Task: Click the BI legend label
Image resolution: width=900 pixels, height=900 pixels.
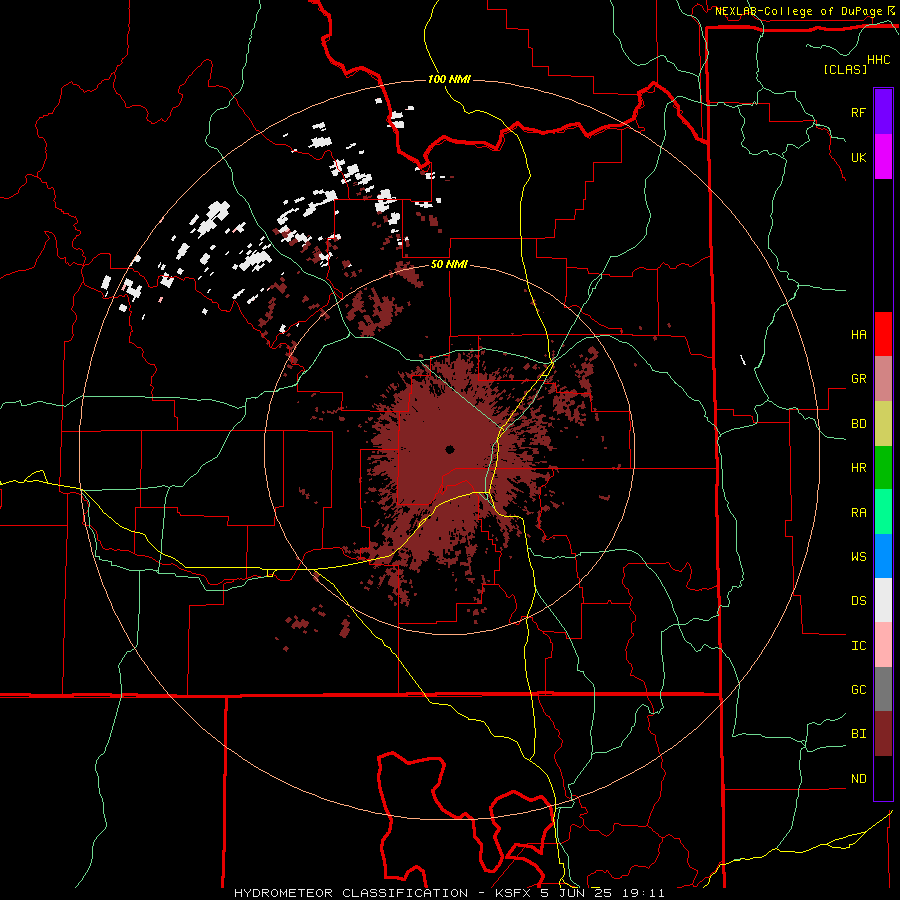Action: click(858, 734)
